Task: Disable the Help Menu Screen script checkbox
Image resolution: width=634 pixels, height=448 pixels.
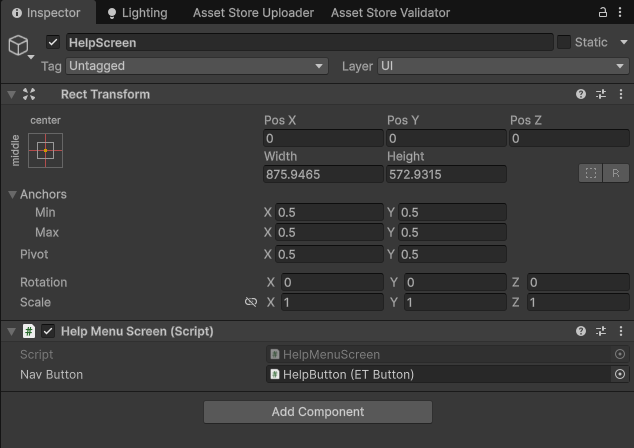Action: (x=48, y=331)
